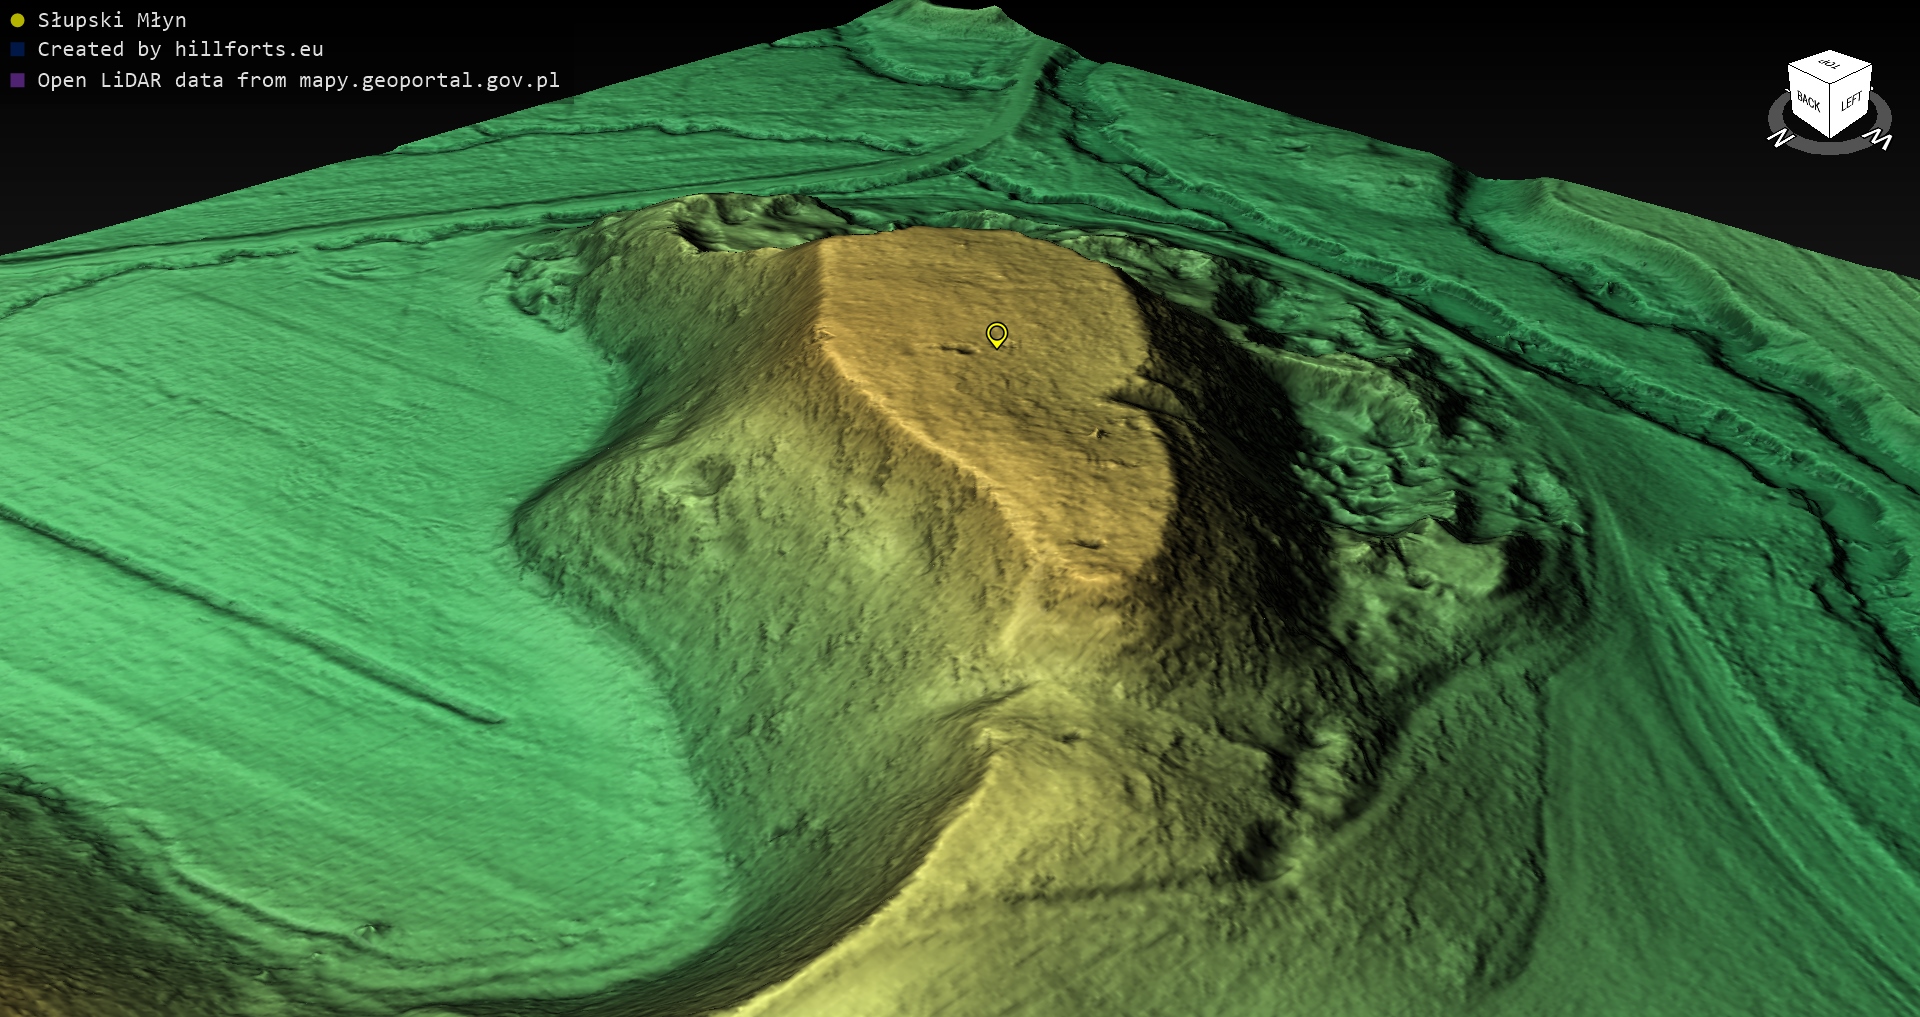Open the 'Created by hillforts.eu' link
This screenshot has height=1017, width=1920.
(180, 50)
